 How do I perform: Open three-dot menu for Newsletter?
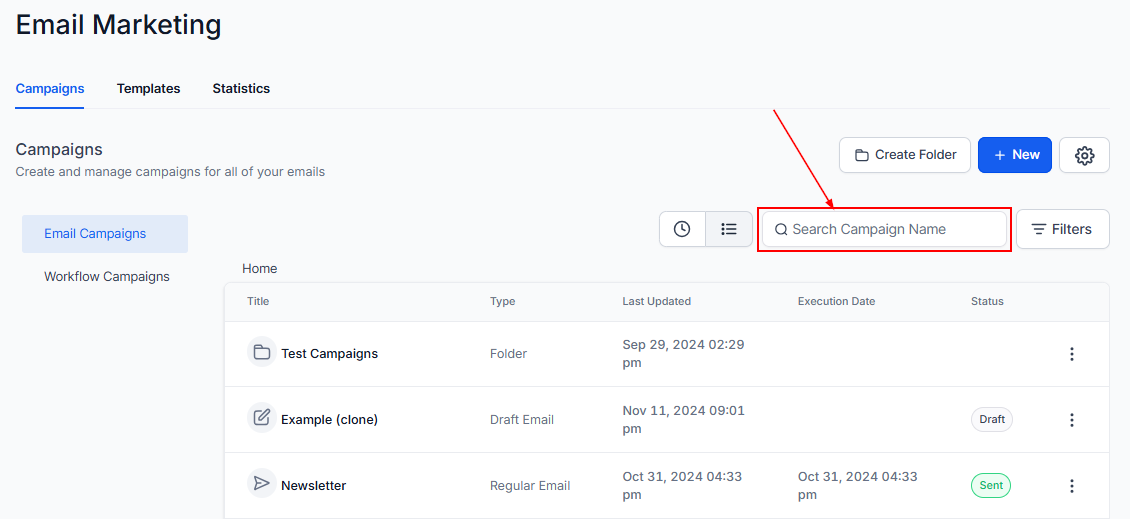pos(1071,486)
